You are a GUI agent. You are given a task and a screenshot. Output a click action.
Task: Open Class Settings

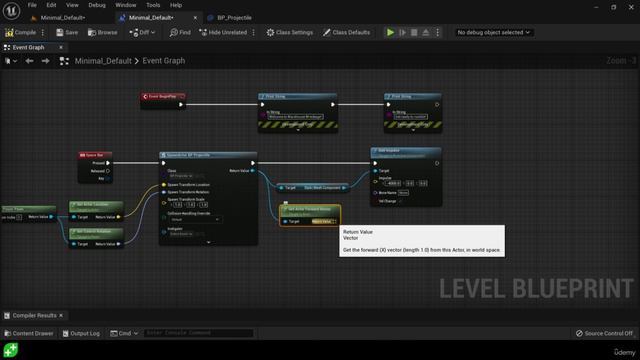click(x=290, y=32)
